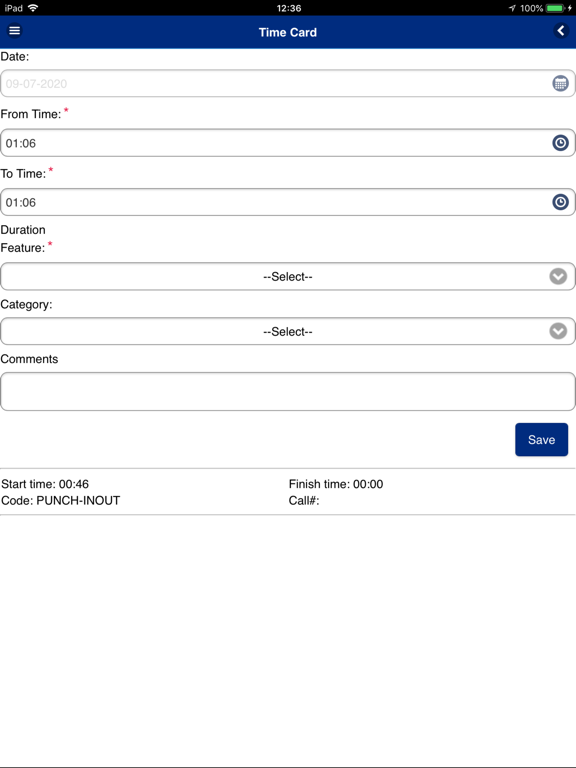
Task: Tap the Duration label
Action: (23, 230)
